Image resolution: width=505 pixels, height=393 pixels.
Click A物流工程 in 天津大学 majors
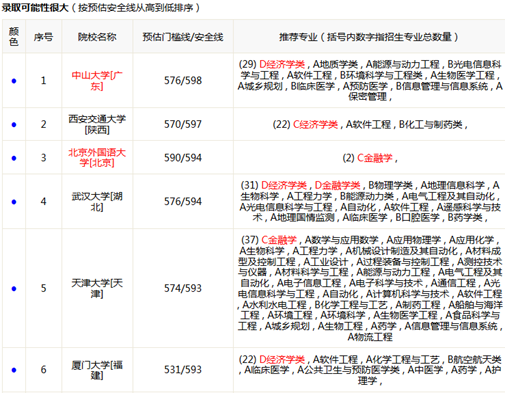(370, 337)
